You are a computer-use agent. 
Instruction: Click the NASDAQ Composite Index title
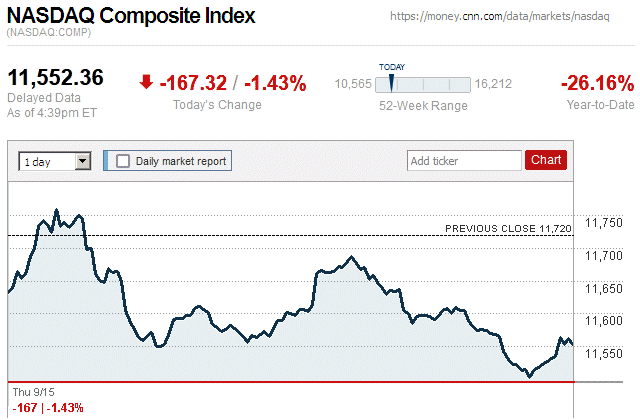(131, 17)
